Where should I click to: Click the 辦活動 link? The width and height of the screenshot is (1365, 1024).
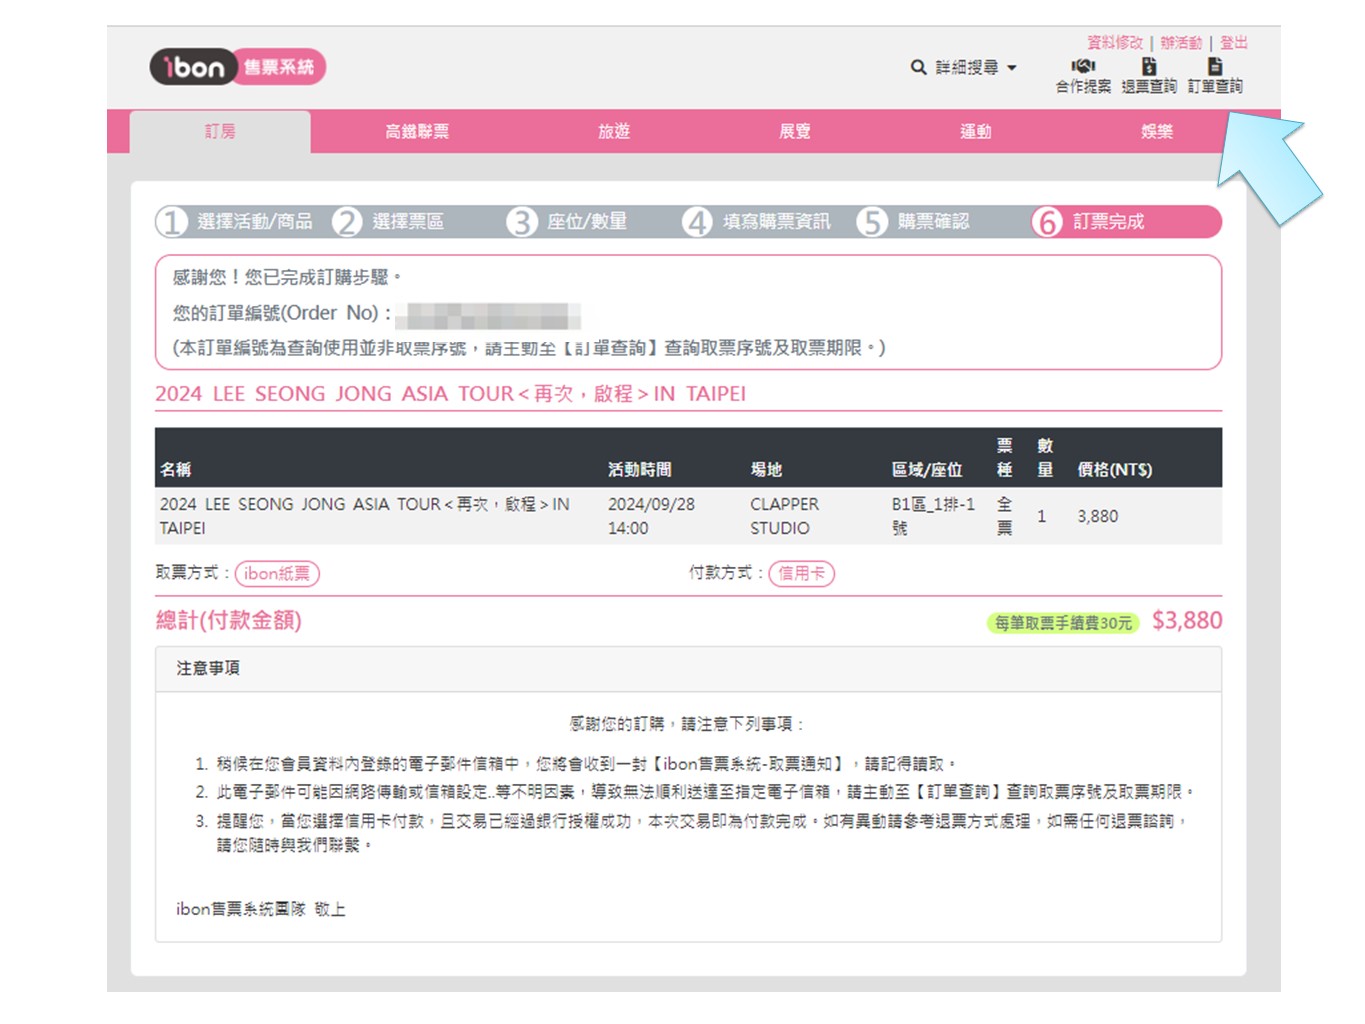tap(1181, 42)
